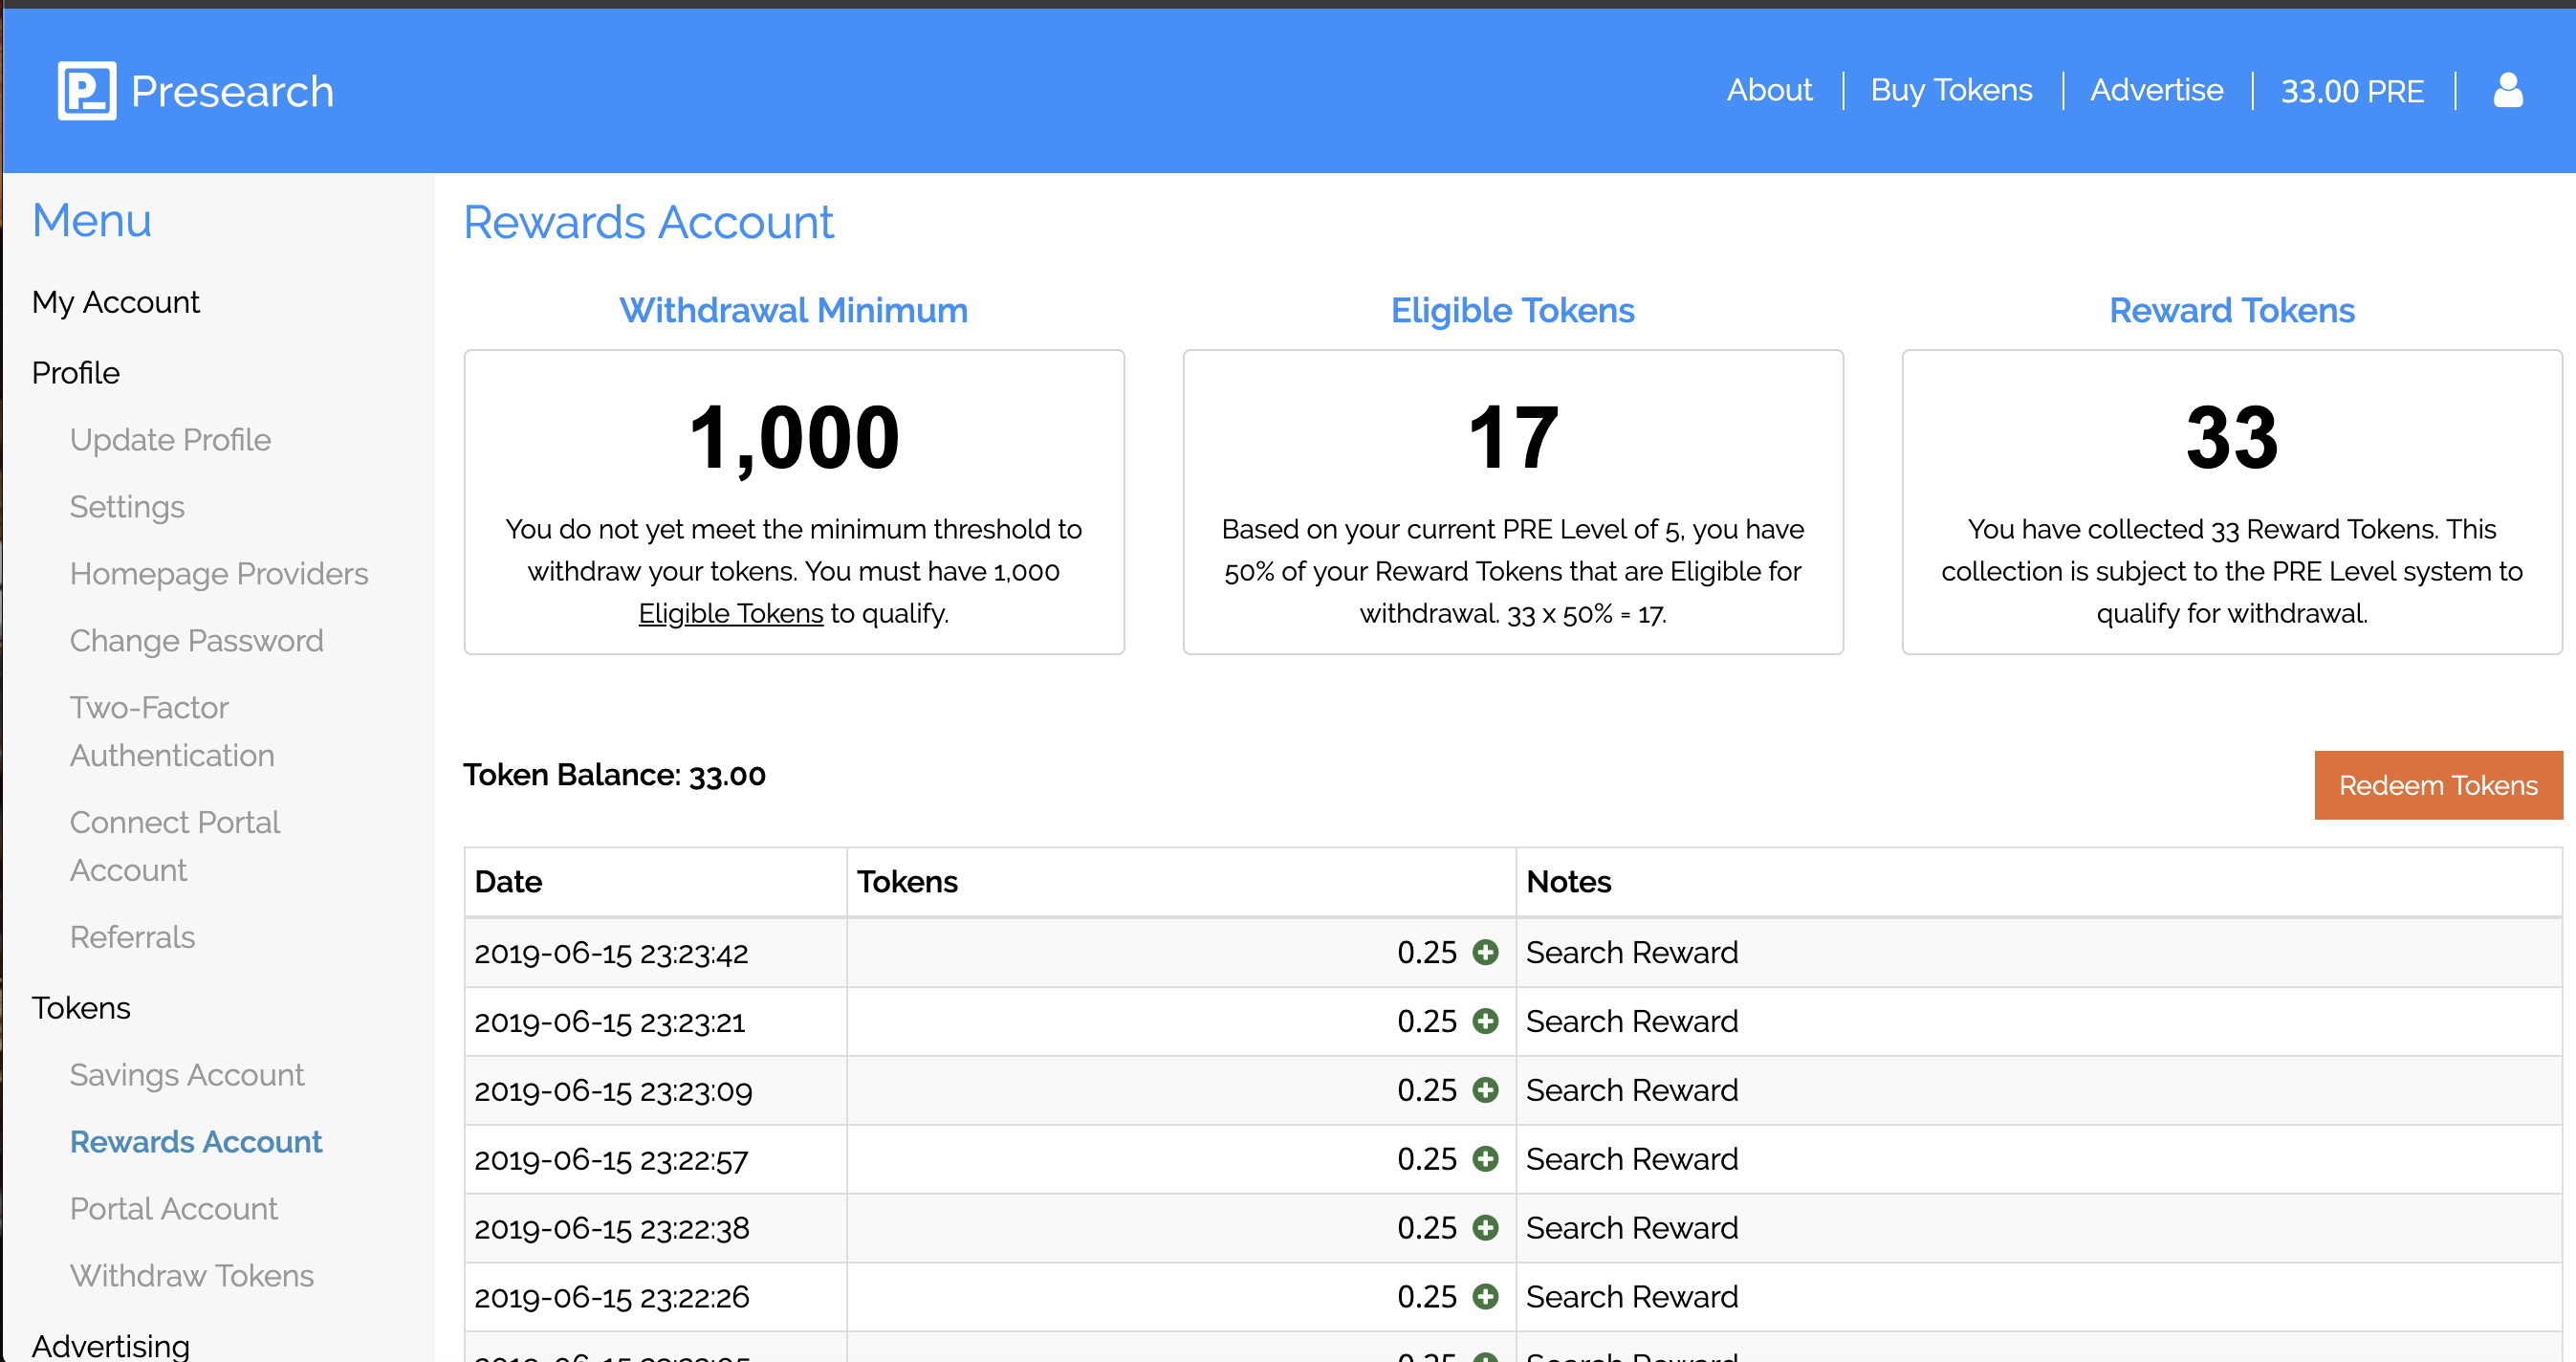Select Withdraw Tokens in the sidebar
Viewport: 2576px width, 1362px height.
192,1276
